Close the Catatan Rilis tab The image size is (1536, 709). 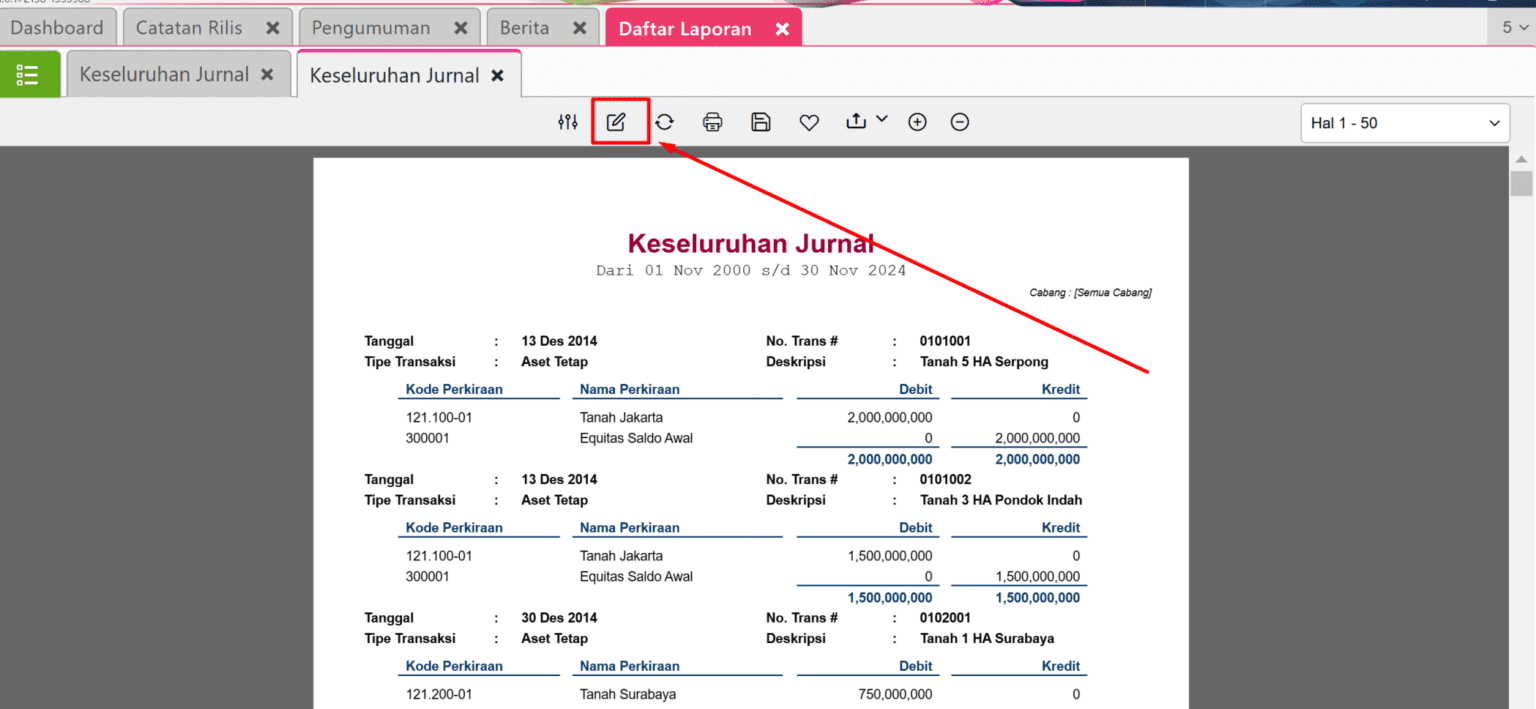pos(273,27)
